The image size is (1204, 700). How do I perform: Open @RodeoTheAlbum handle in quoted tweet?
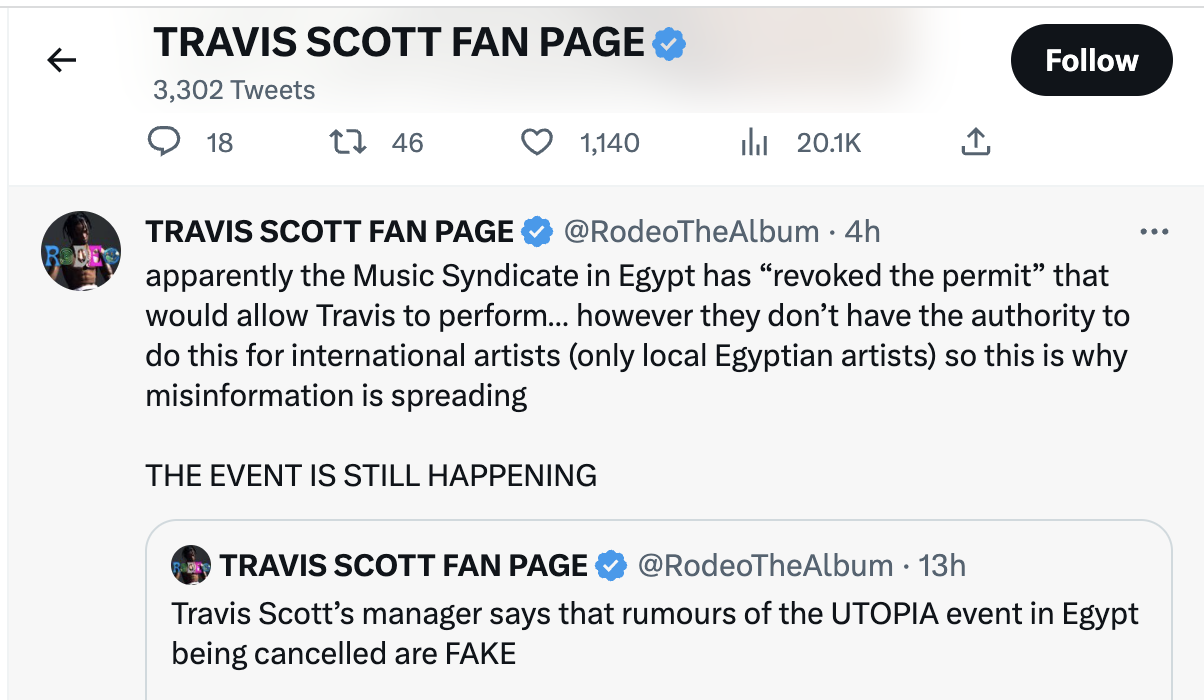tap(765, 566)
